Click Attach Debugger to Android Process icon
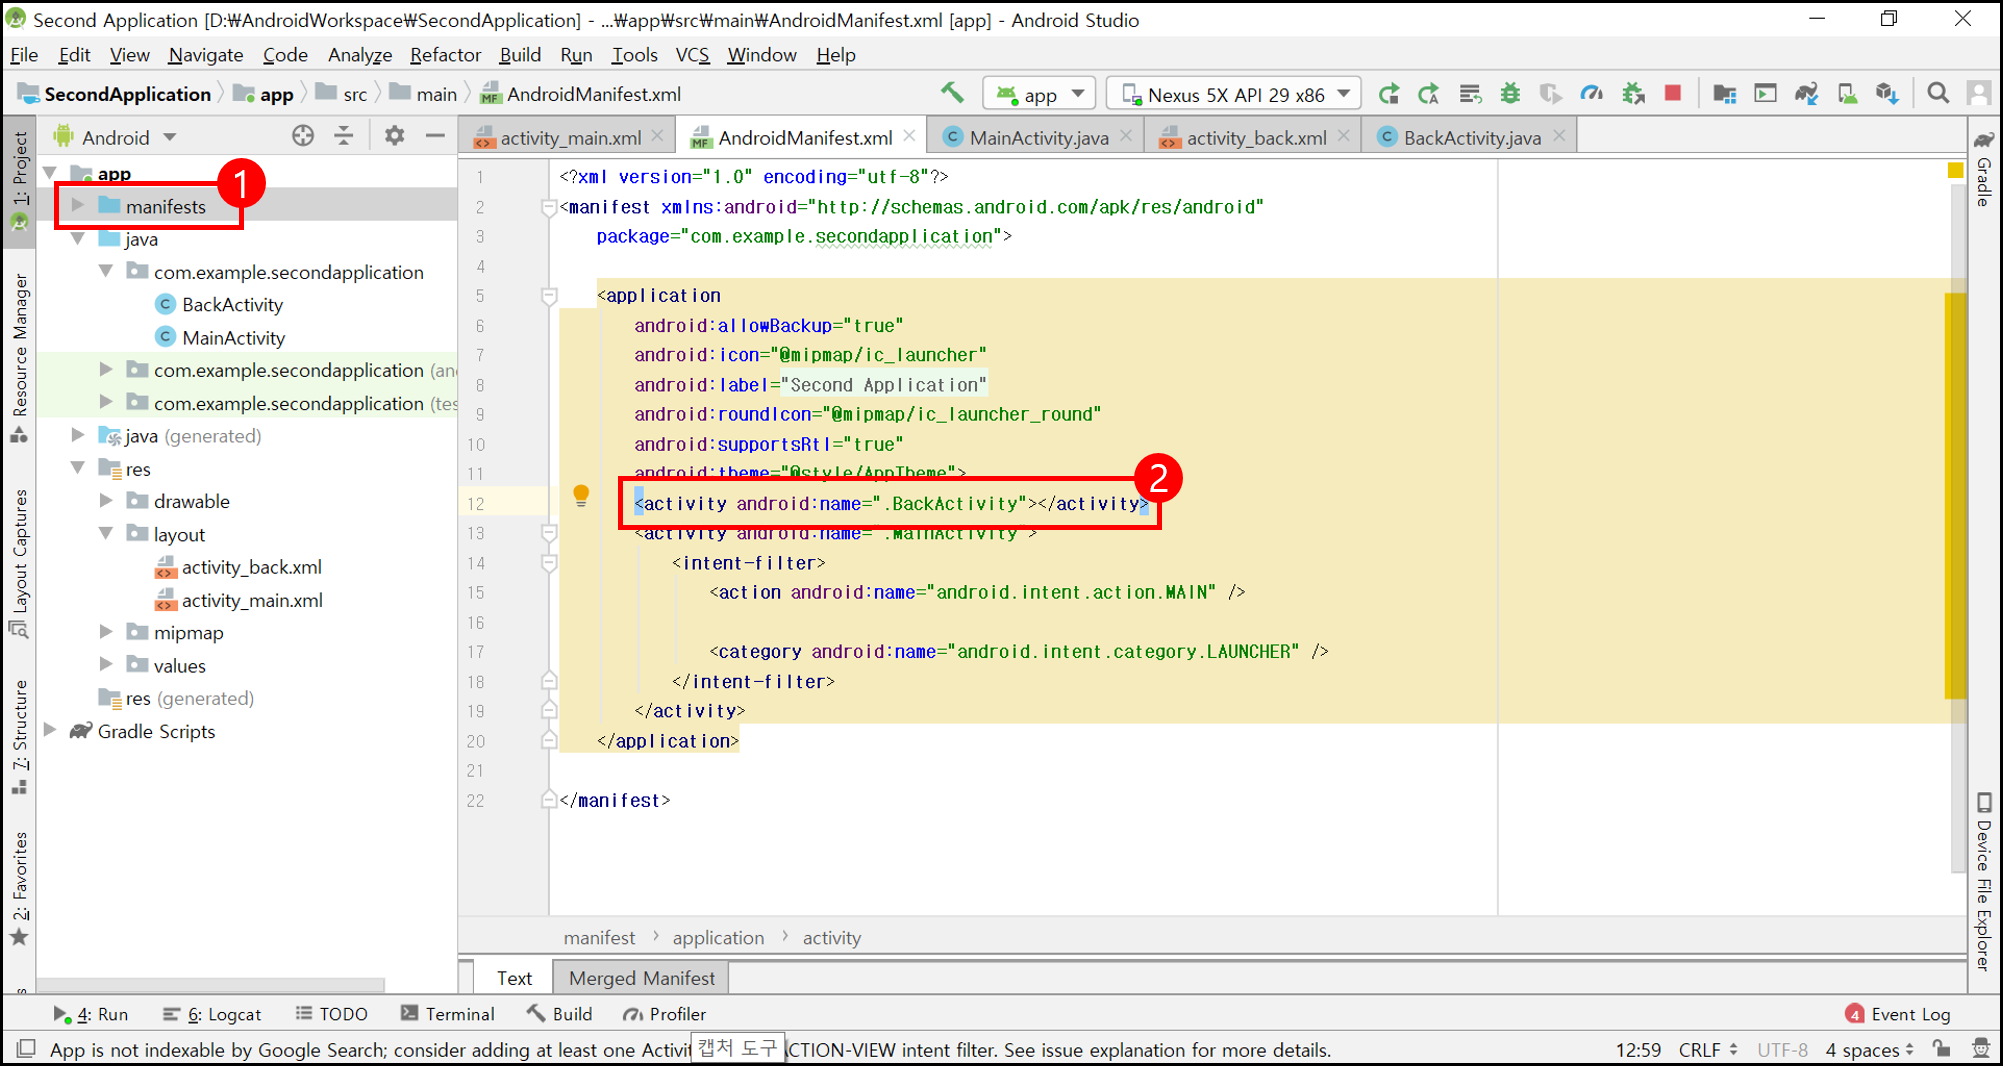The height and width of the screenshot is (1066, 2003). [x=1633, y=94]
